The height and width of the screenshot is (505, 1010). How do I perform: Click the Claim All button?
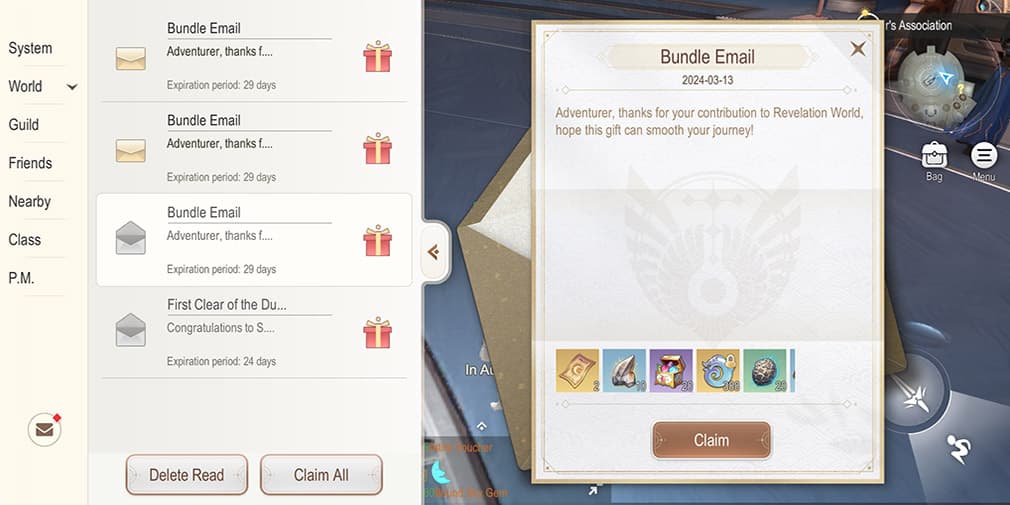pyautogui.click(x=321, y=475)
